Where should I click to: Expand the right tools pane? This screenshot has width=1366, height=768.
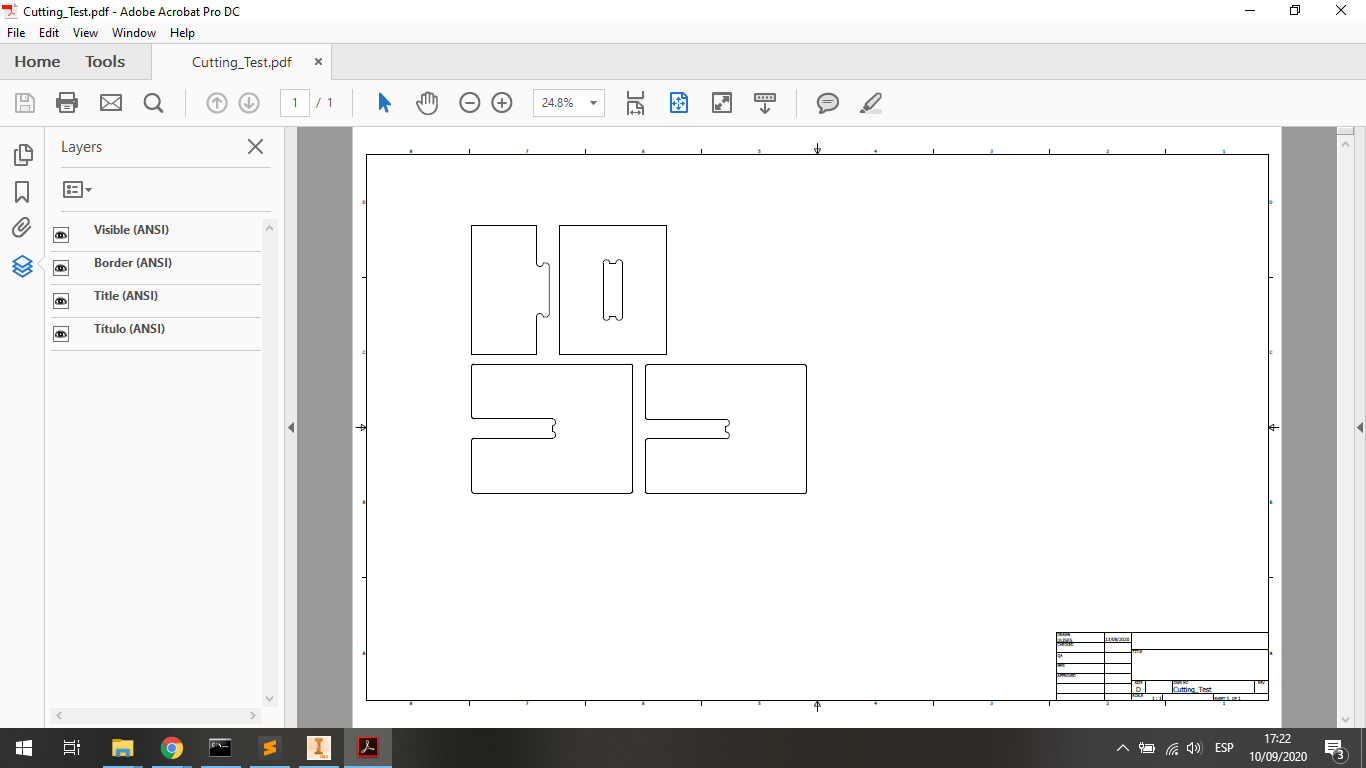1360,427
